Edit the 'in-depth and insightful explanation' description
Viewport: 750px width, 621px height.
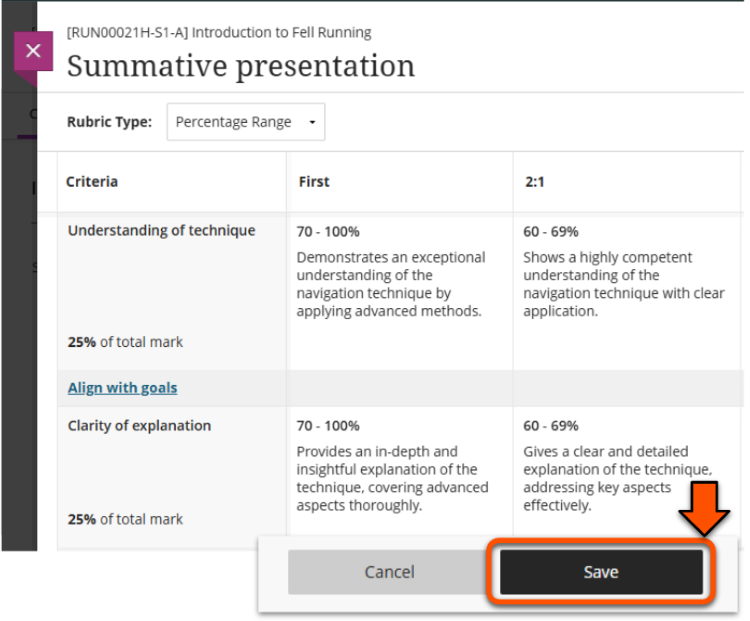[392, 478]
